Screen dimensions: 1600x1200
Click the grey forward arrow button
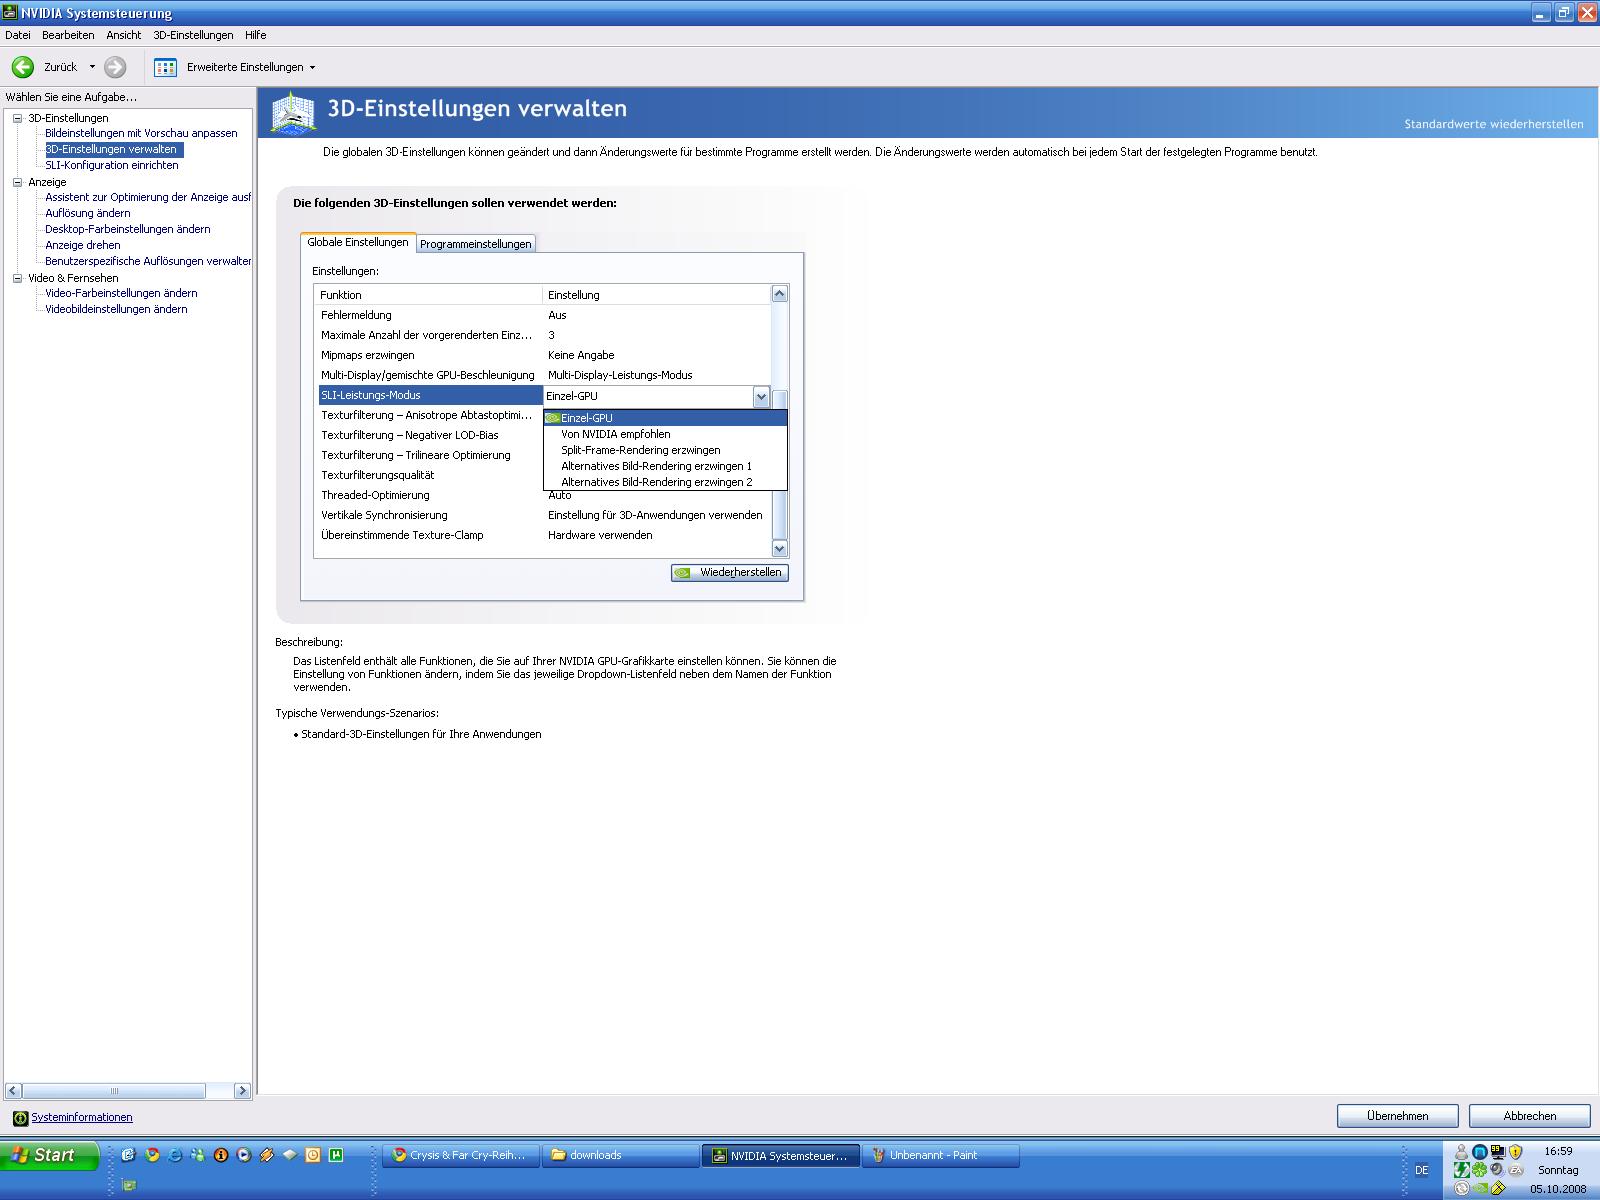tap(116, 67)
